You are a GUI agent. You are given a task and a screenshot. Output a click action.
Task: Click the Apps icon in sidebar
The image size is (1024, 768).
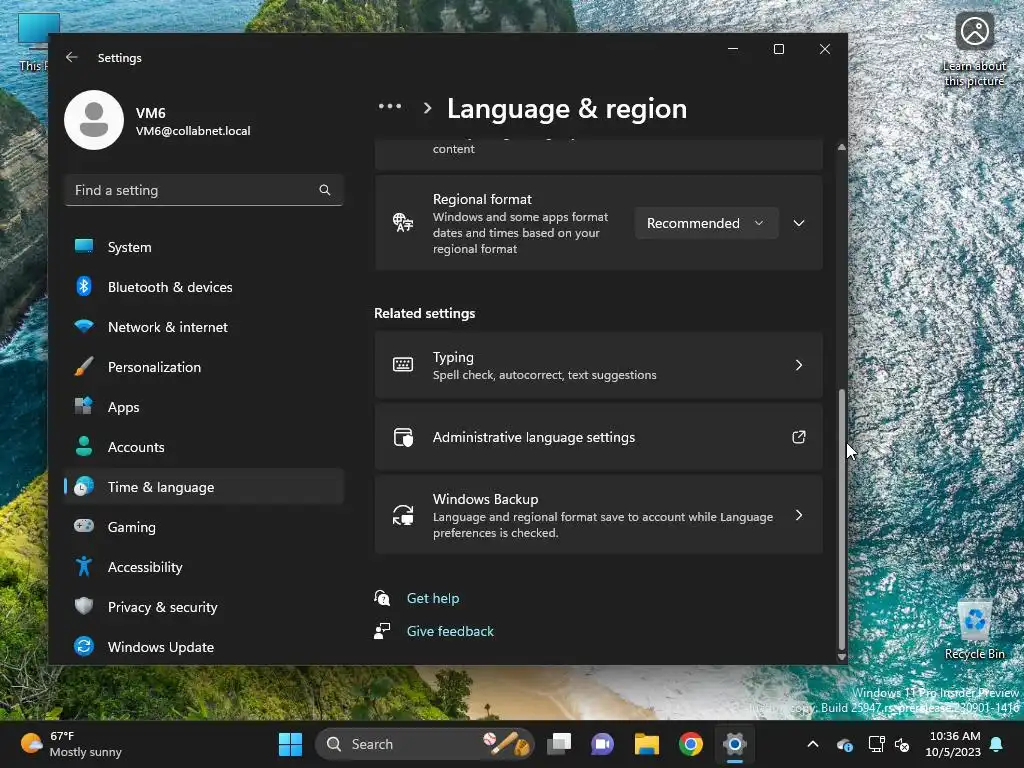pyautogui.click(x=84, y=406)
